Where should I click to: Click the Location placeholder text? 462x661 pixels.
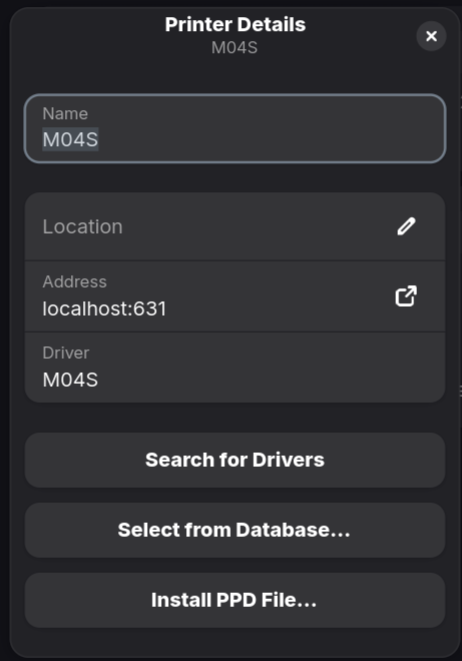(83, 227)
